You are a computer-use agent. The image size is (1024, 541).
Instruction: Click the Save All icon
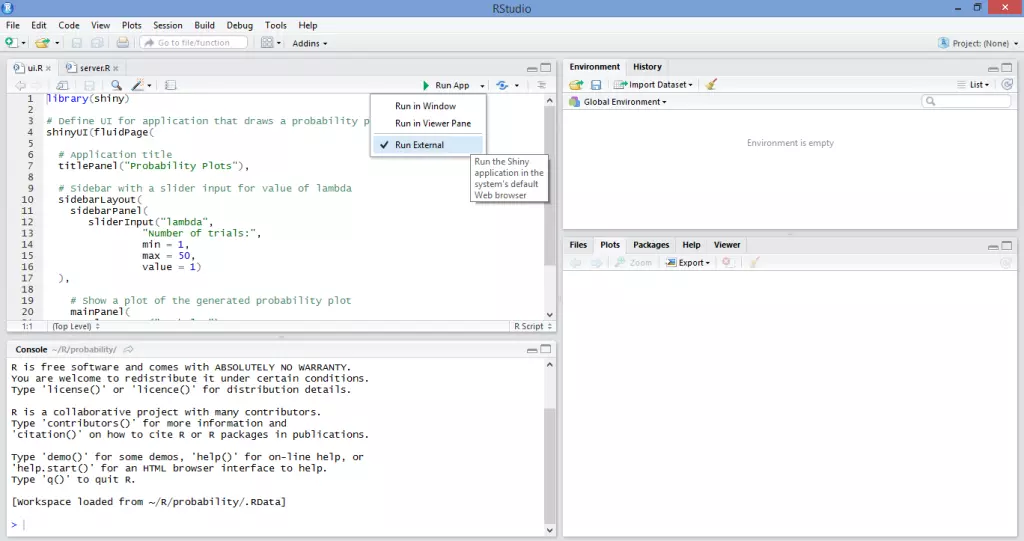pyautogui.click(x=97, y=42)
